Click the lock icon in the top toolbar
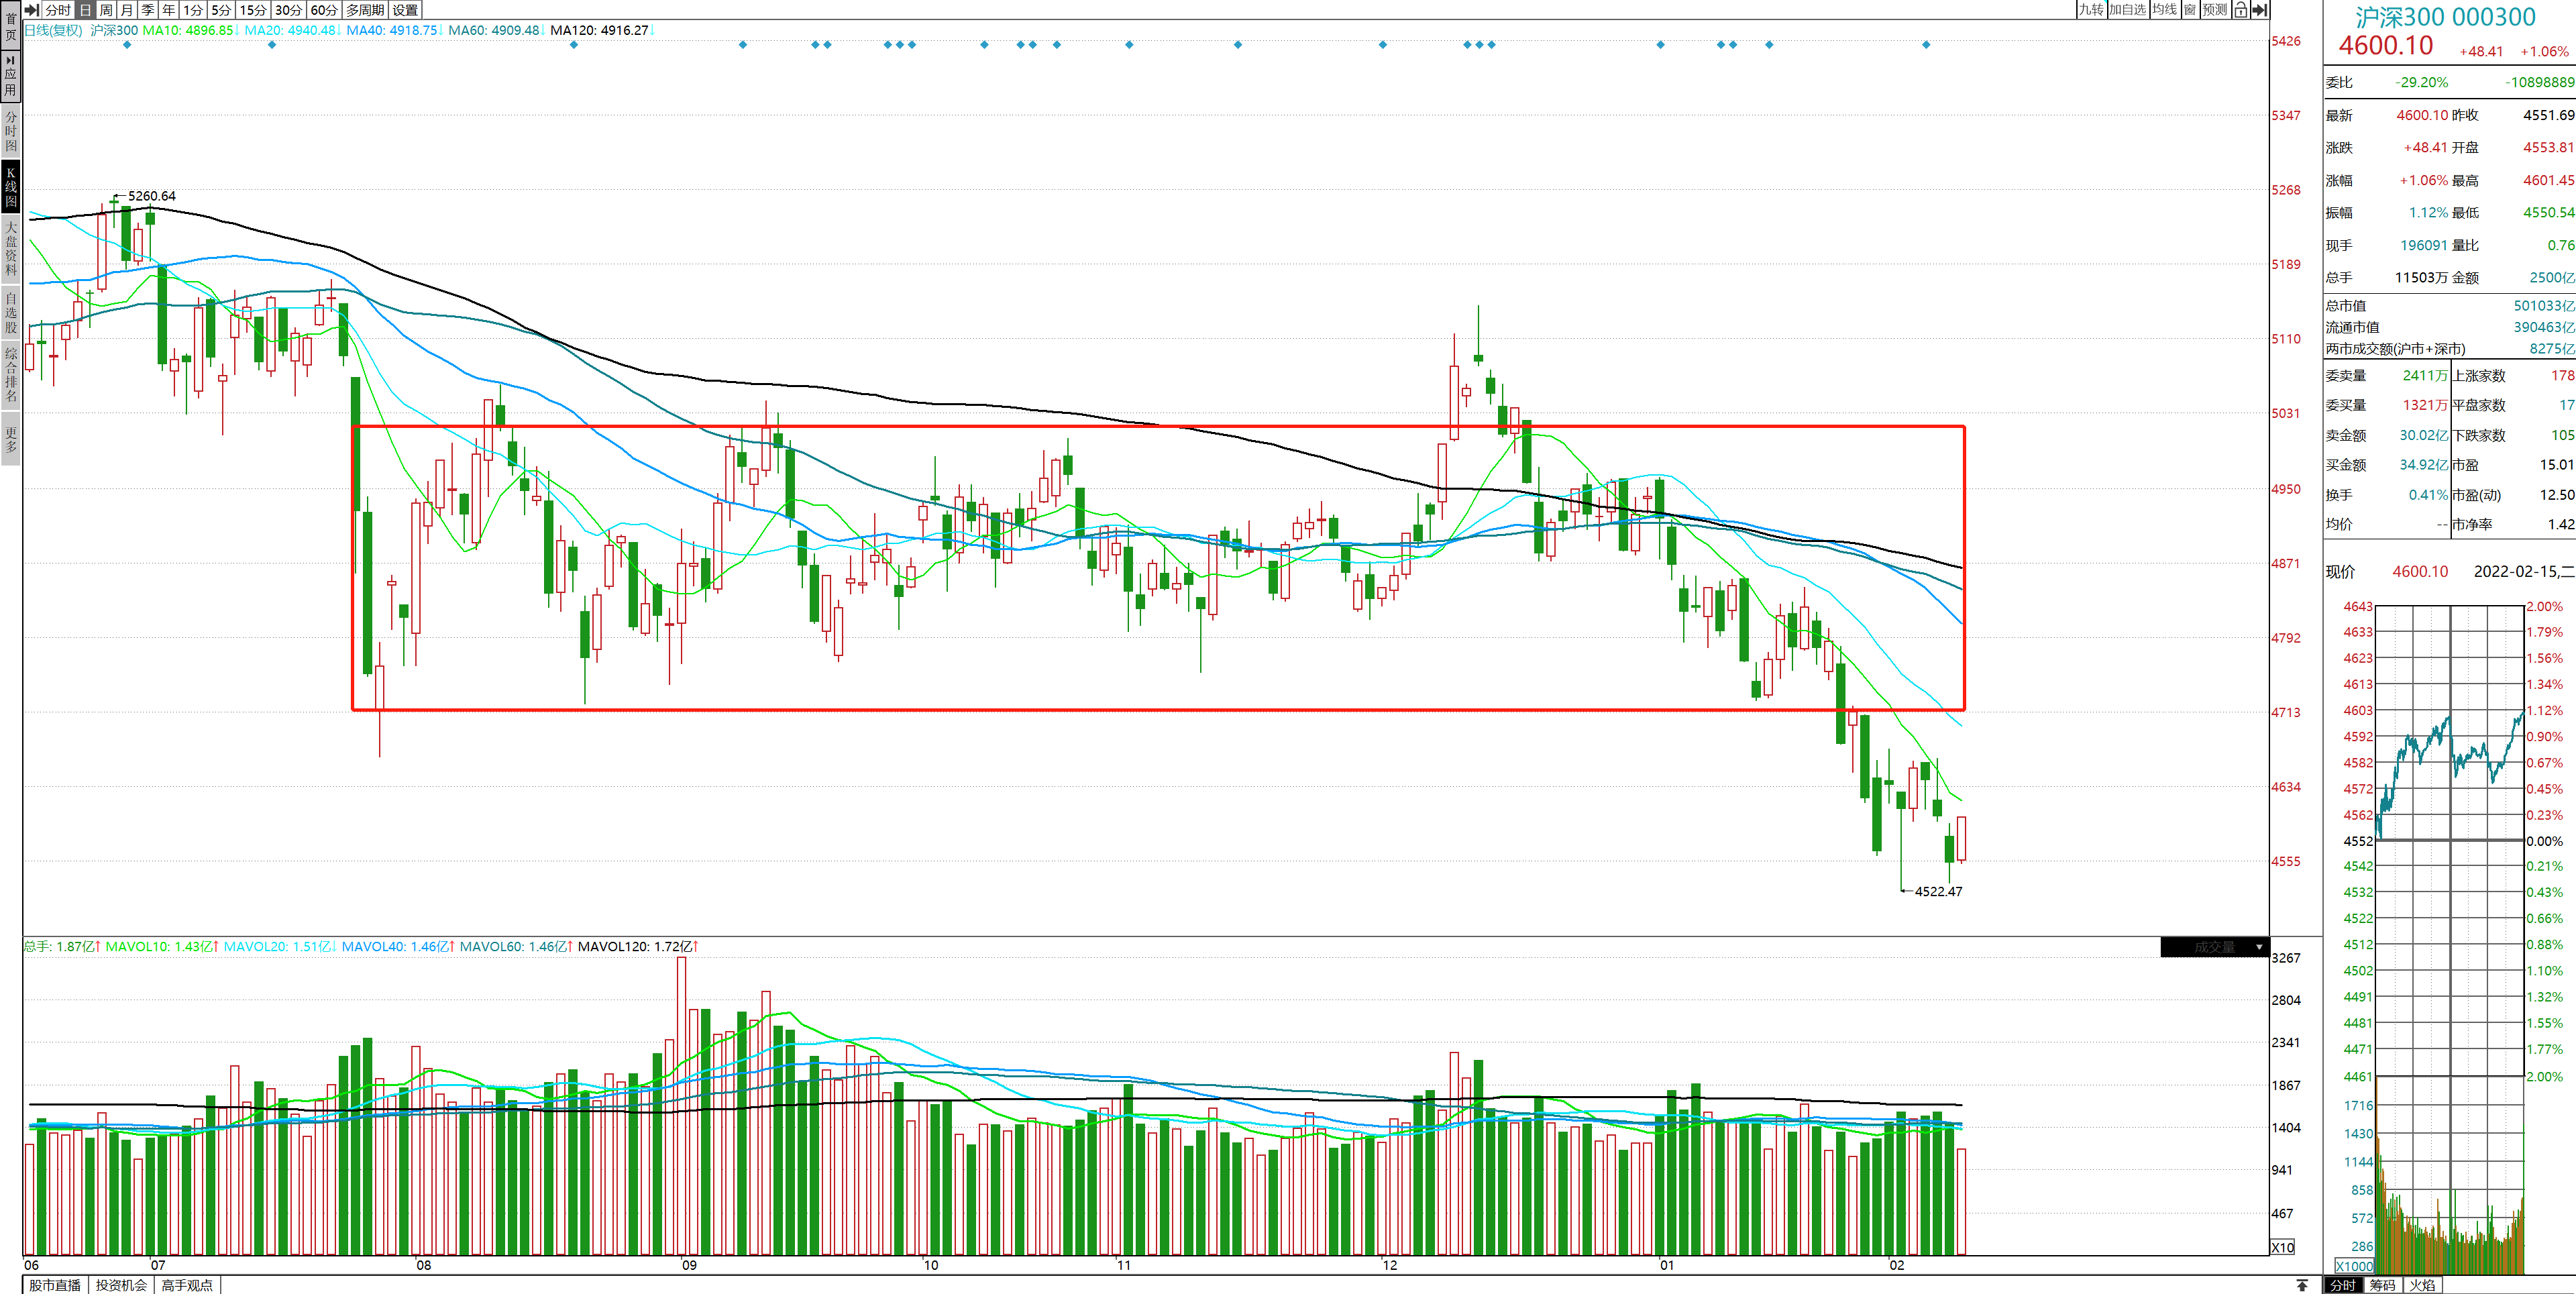2576x1294 pixels. pos(2241,10)
